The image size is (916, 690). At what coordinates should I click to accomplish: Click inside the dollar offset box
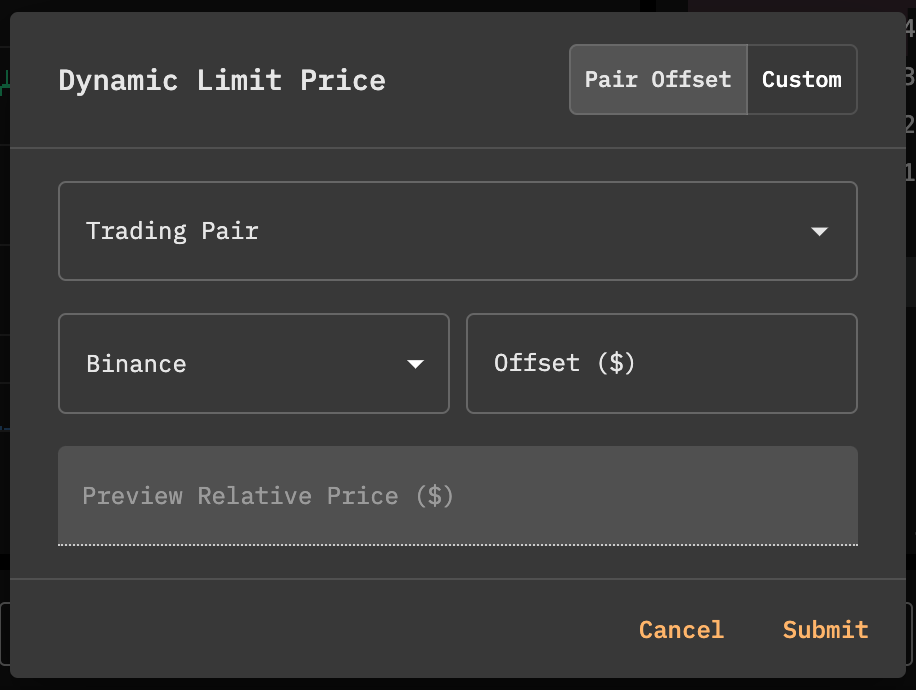661,364
